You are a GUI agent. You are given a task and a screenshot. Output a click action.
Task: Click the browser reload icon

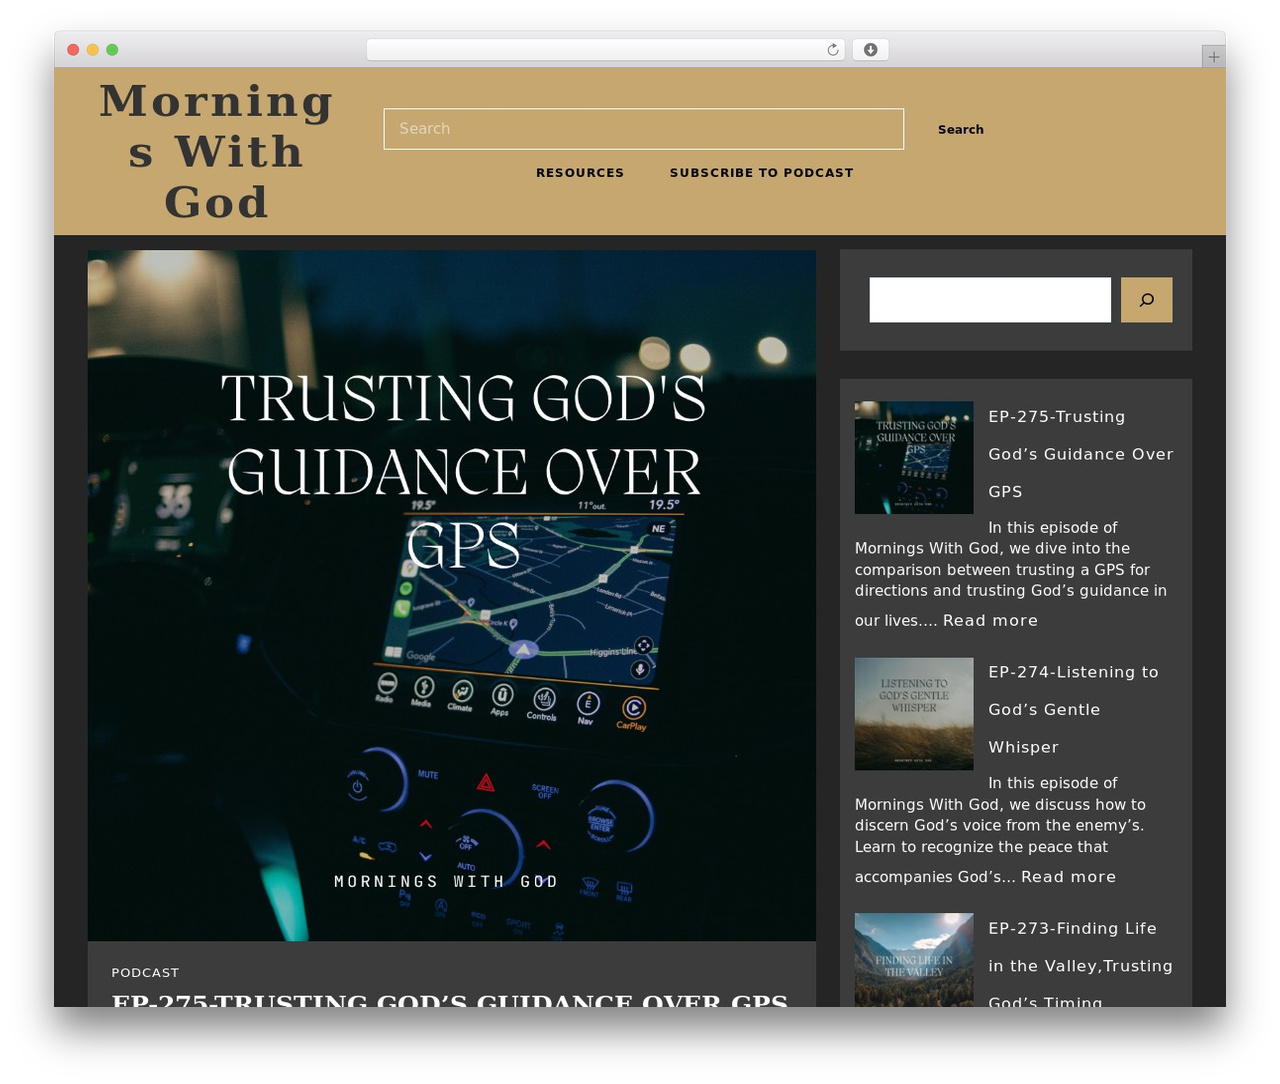tap(833, 50)
